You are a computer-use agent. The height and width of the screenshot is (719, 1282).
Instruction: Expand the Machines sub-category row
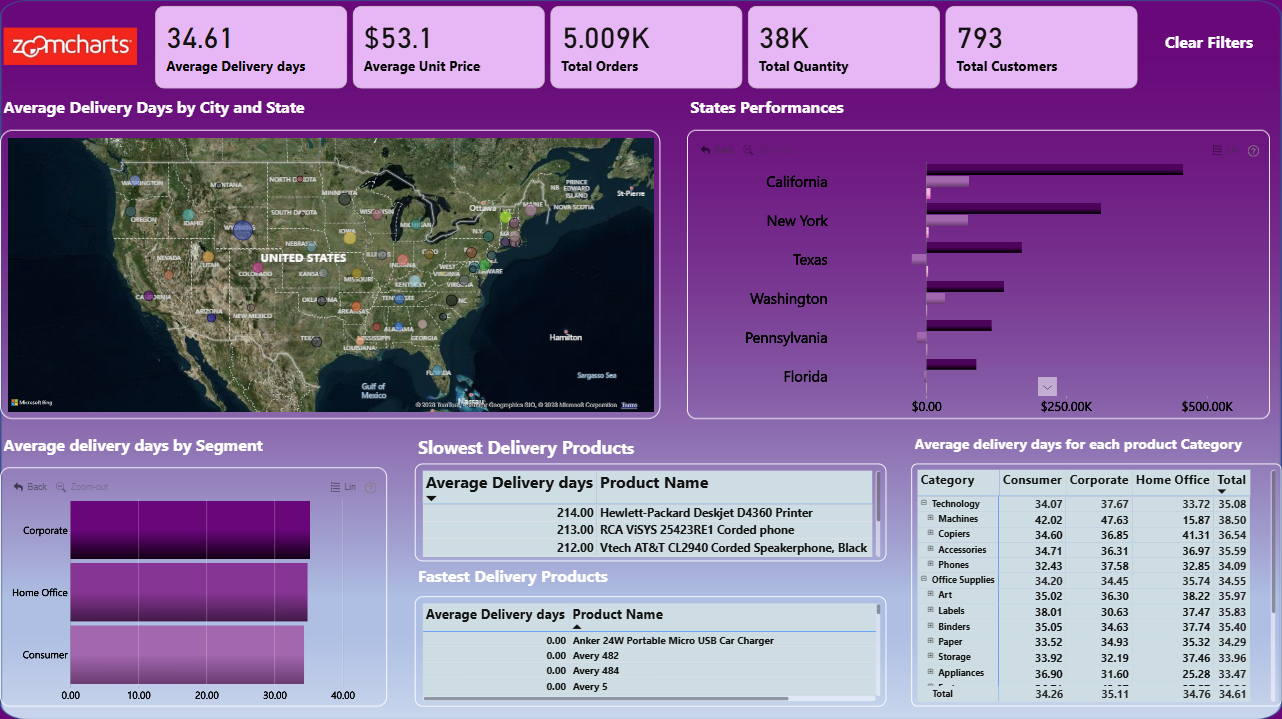pyautogui.click(x=930, y=519)
